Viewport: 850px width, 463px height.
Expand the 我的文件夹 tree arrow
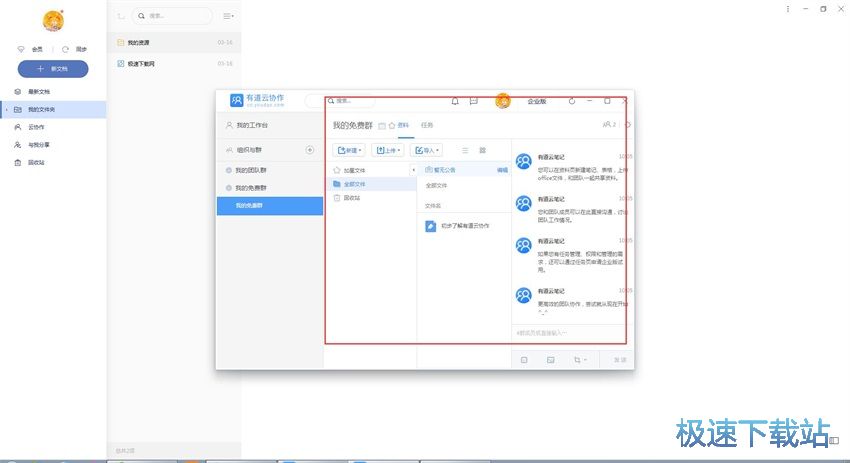pyautogui.click(x=7, y=110)
